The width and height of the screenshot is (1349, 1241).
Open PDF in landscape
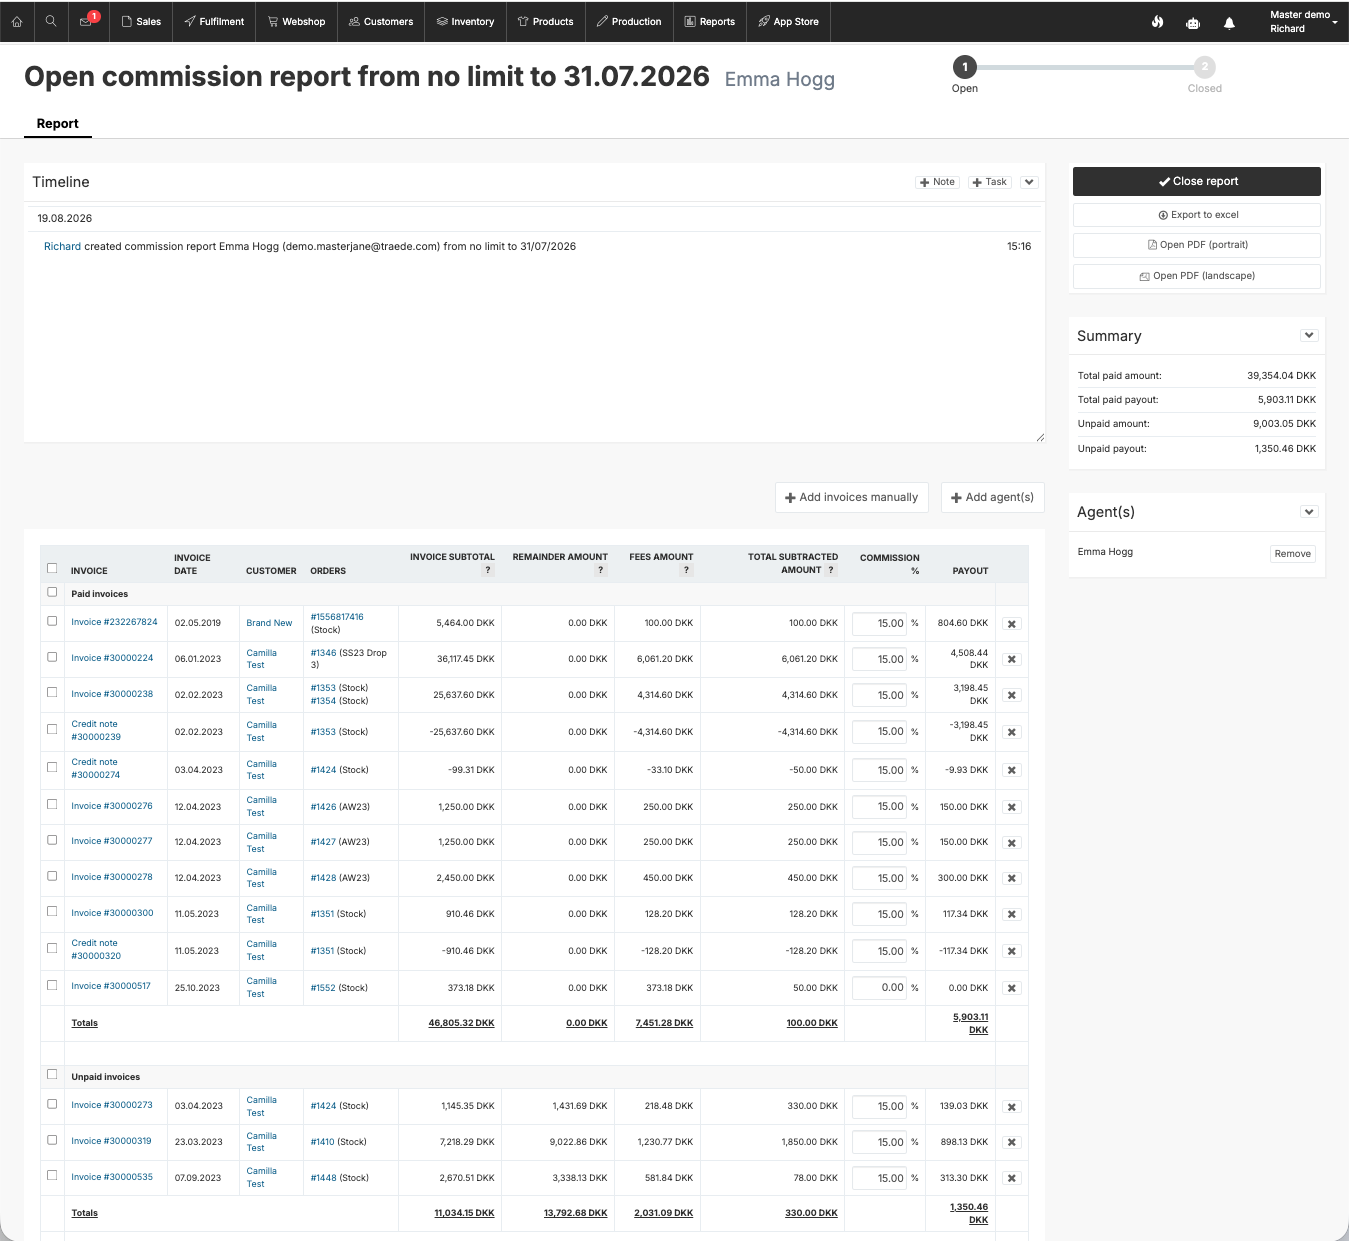(1197, 276)
